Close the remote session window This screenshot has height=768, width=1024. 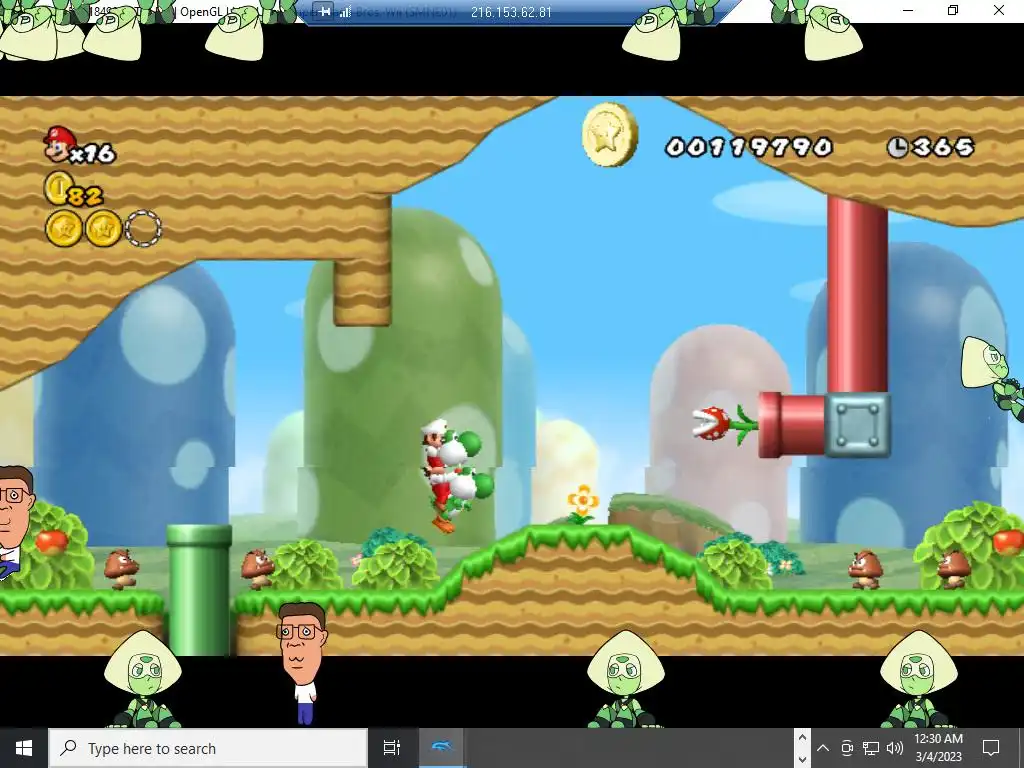999,10
